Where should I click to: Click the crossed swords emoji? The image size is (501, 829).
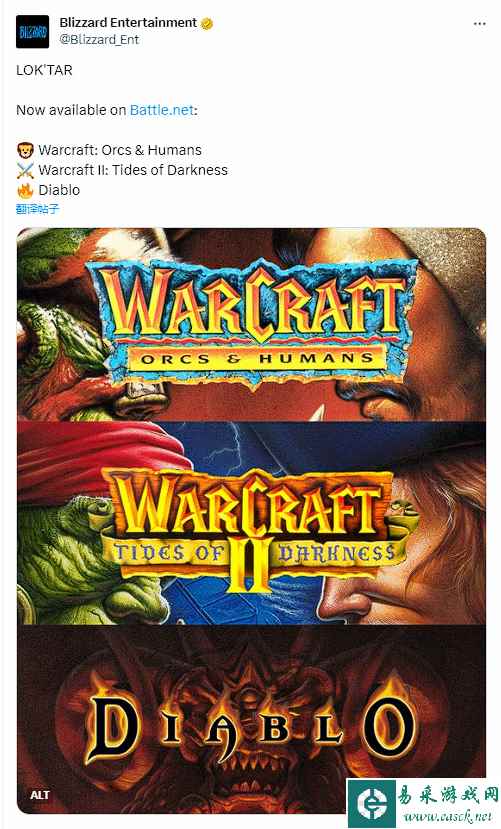25,170
